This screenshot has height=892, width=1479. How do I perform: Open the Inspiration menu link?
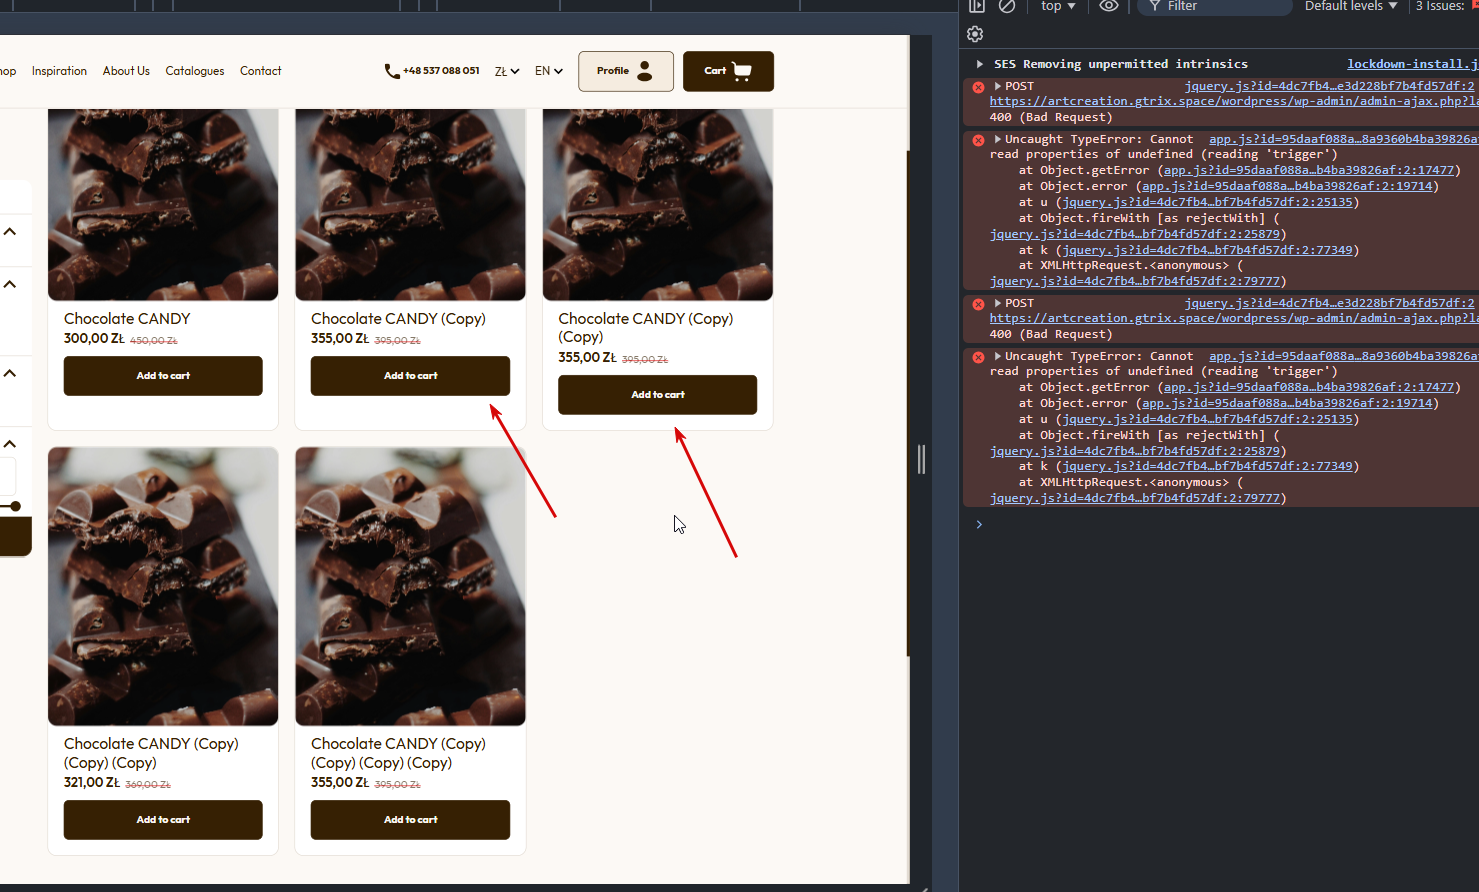pyautogui.click(x=59, y=71)
